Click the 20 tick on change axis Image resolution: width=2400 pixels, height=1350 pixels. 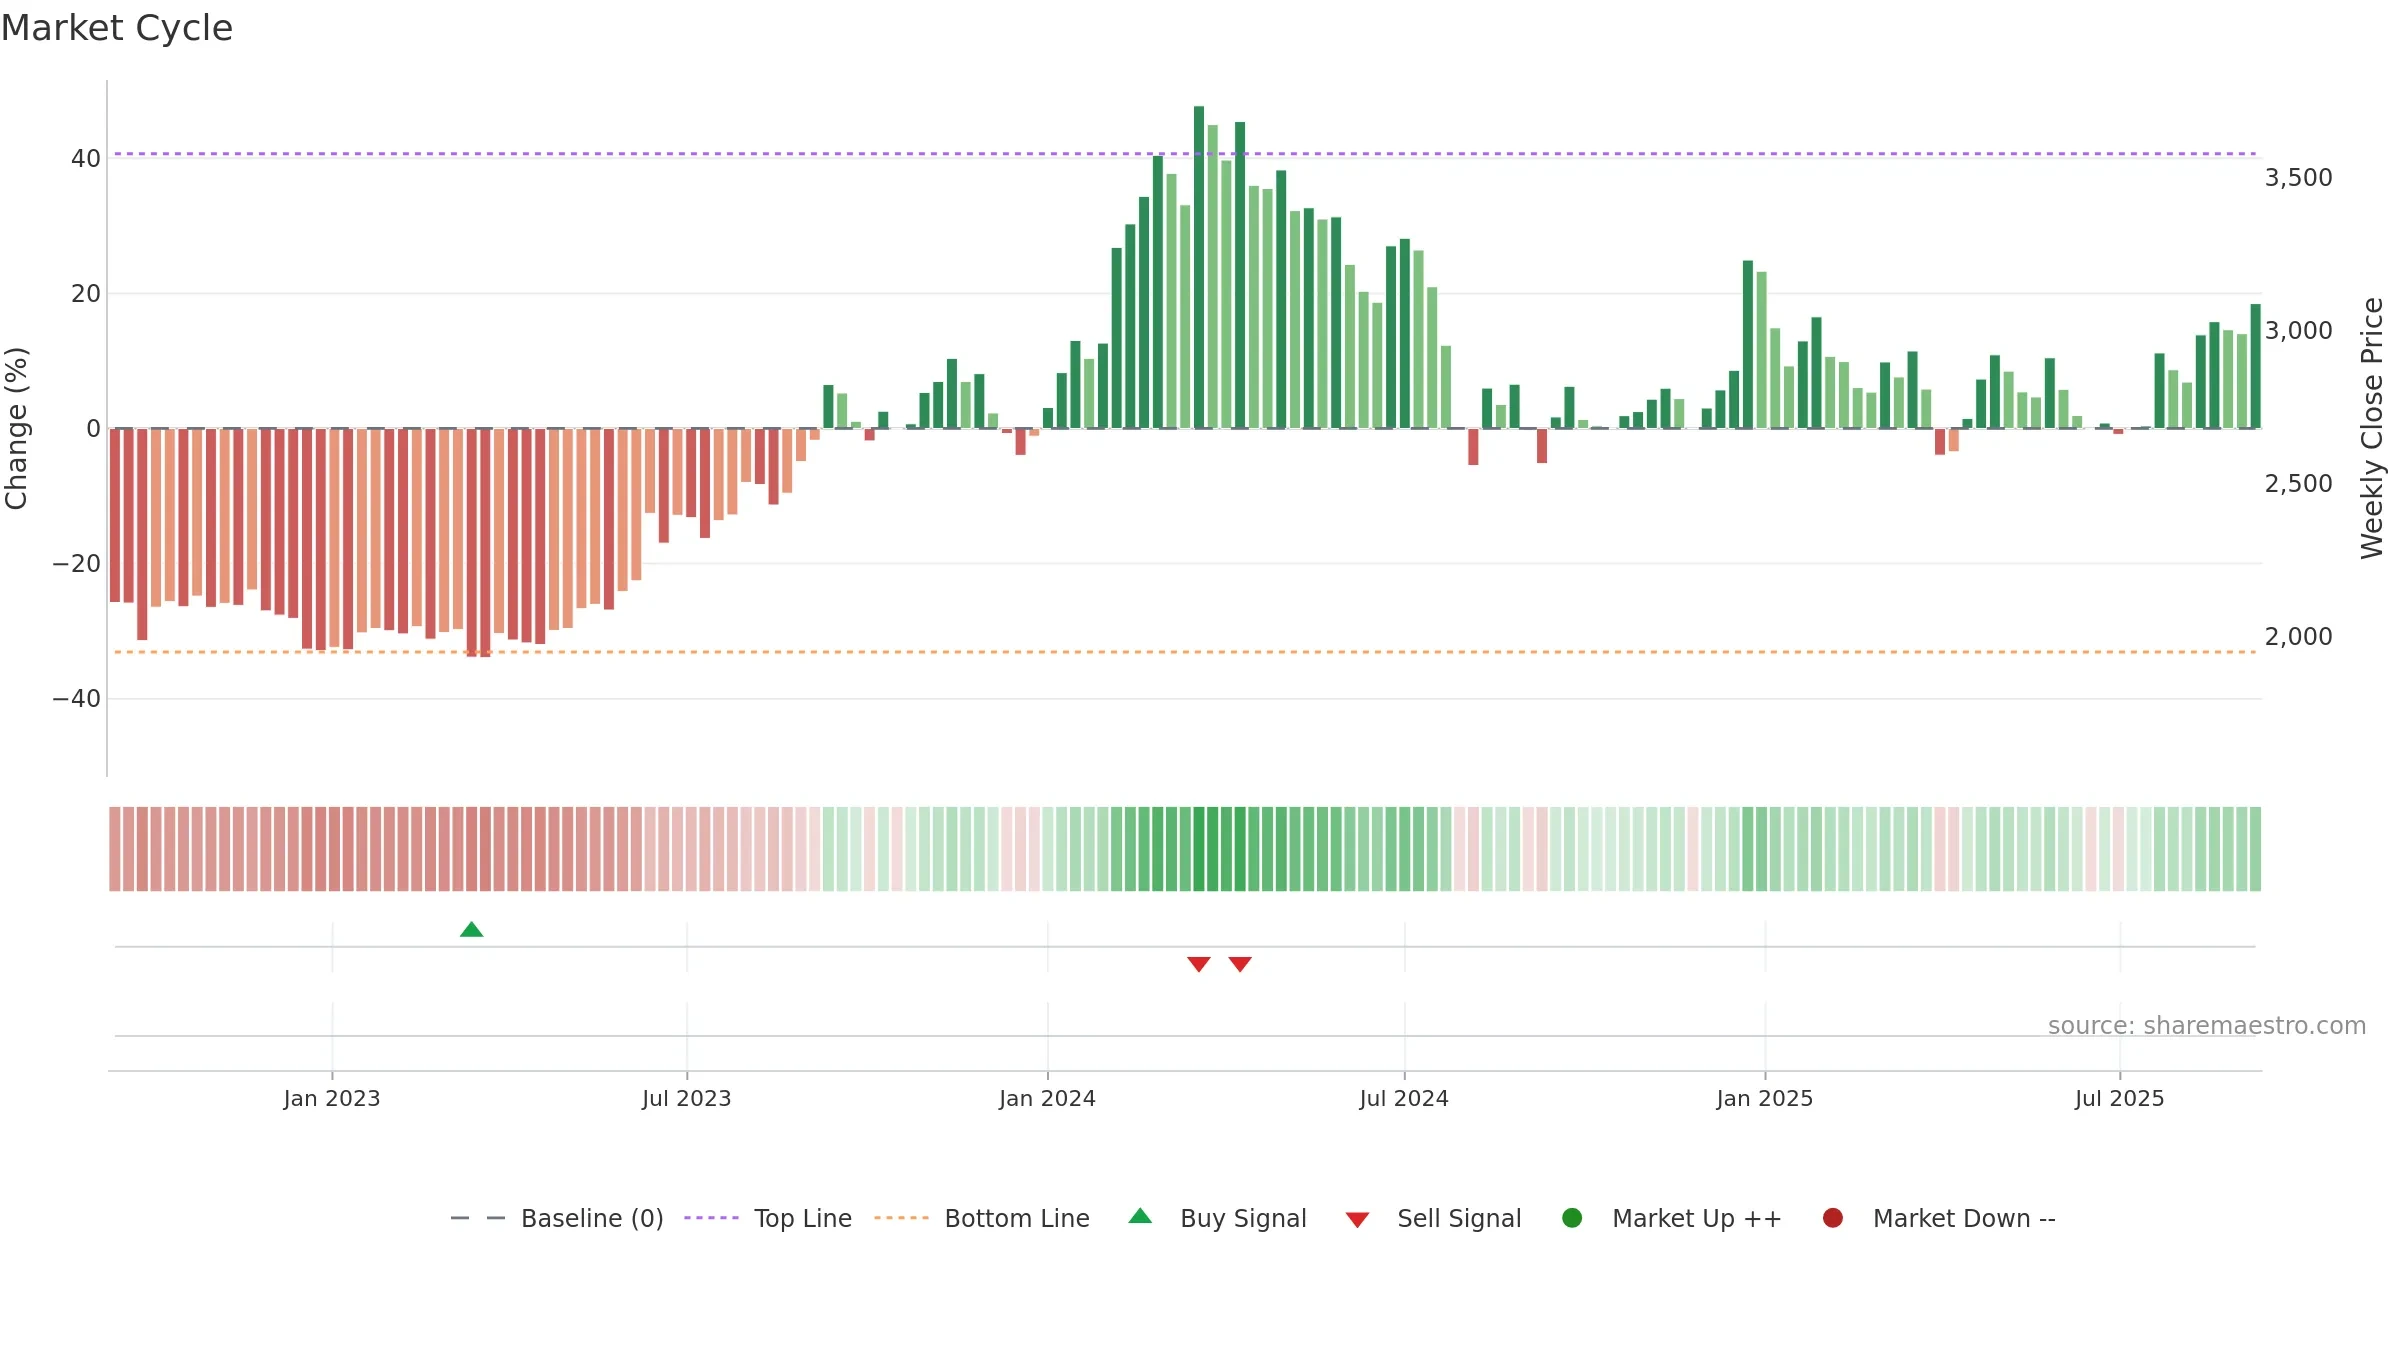click(86, 293)
